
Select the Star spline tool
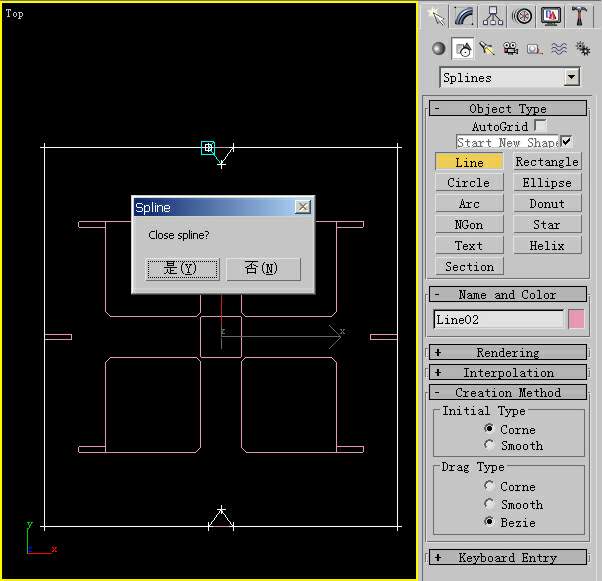(547, 224)
